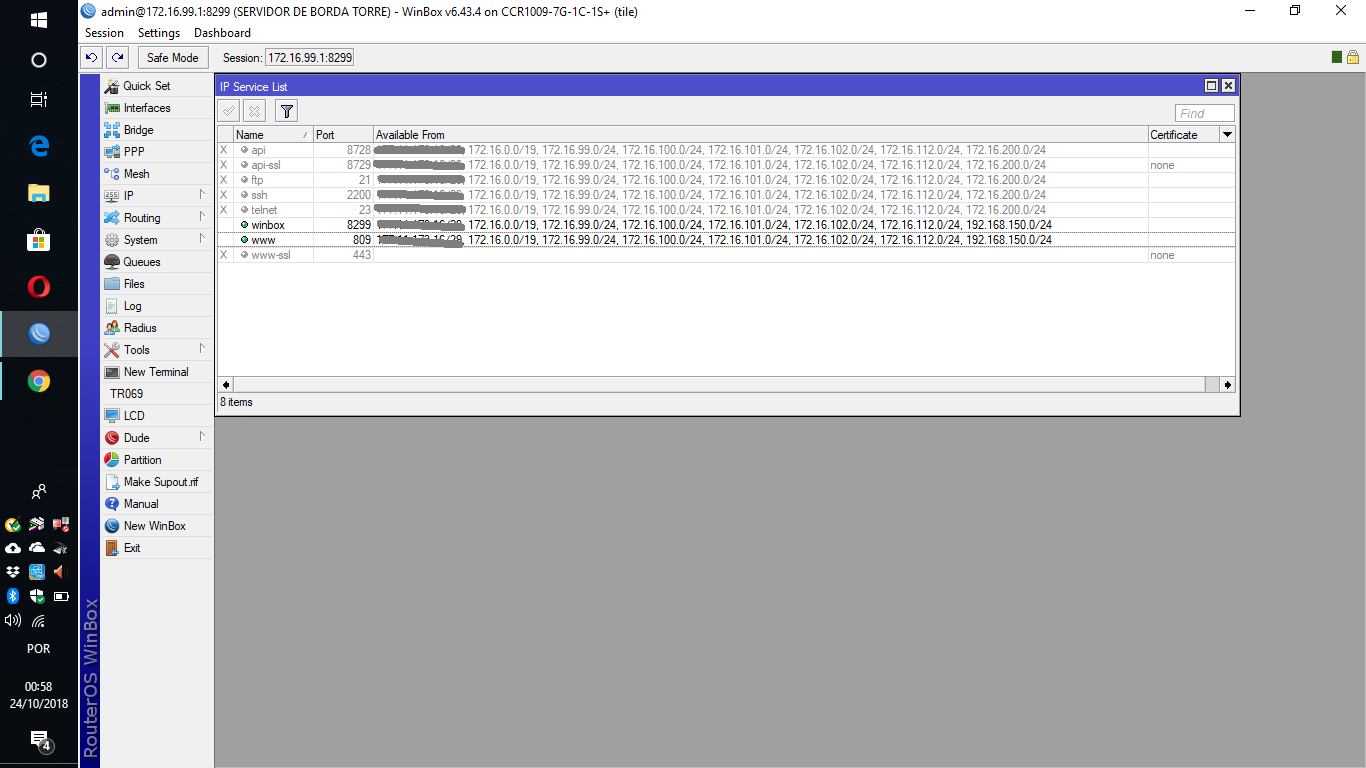Screen dimensions: 1366x768
Task: Sort services by the Port column
Action: (343, 135)
